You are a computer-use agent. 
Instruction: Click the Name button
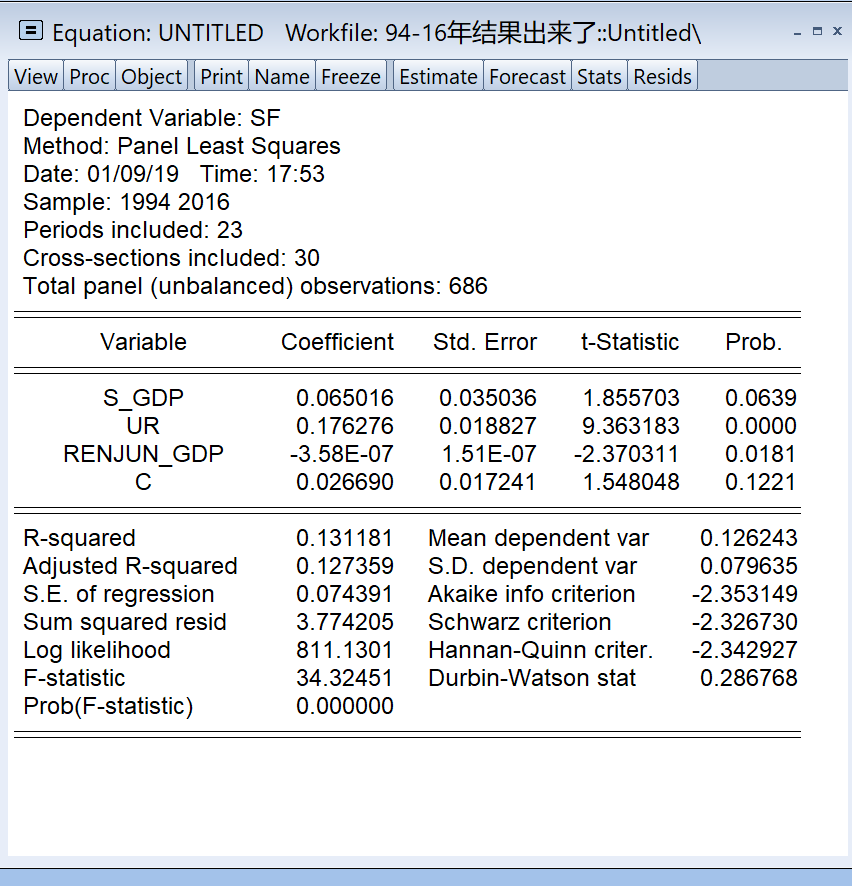282,76
